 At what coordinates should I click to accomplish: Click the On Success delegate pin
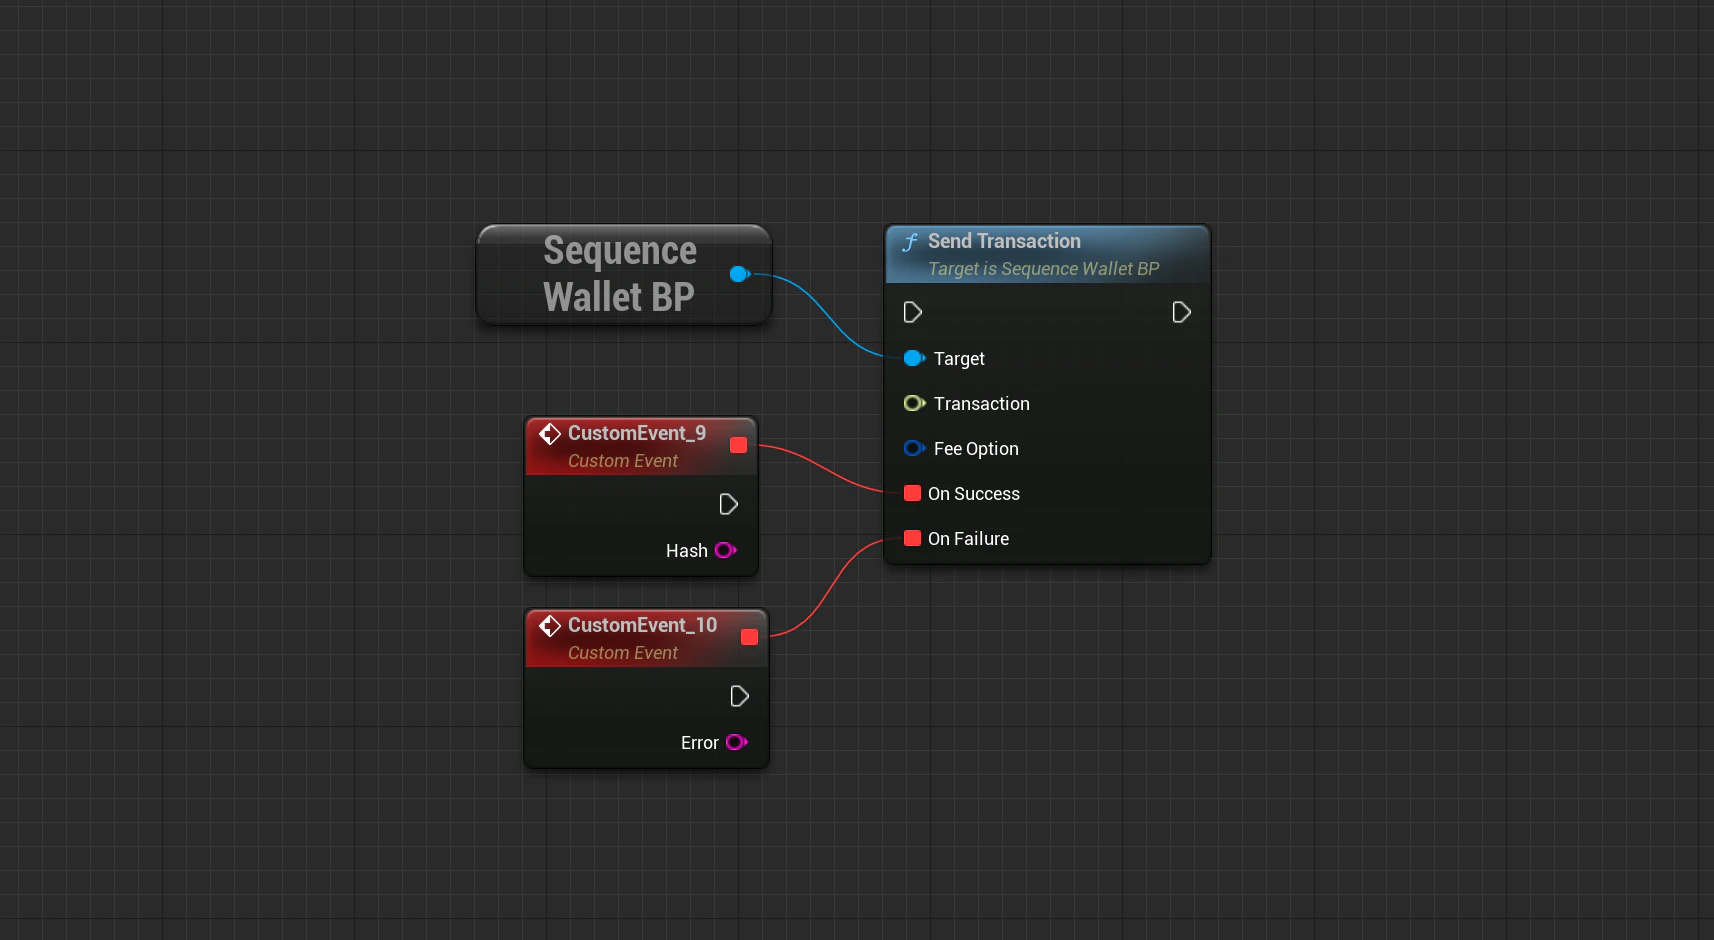click(x=912, y=493)
